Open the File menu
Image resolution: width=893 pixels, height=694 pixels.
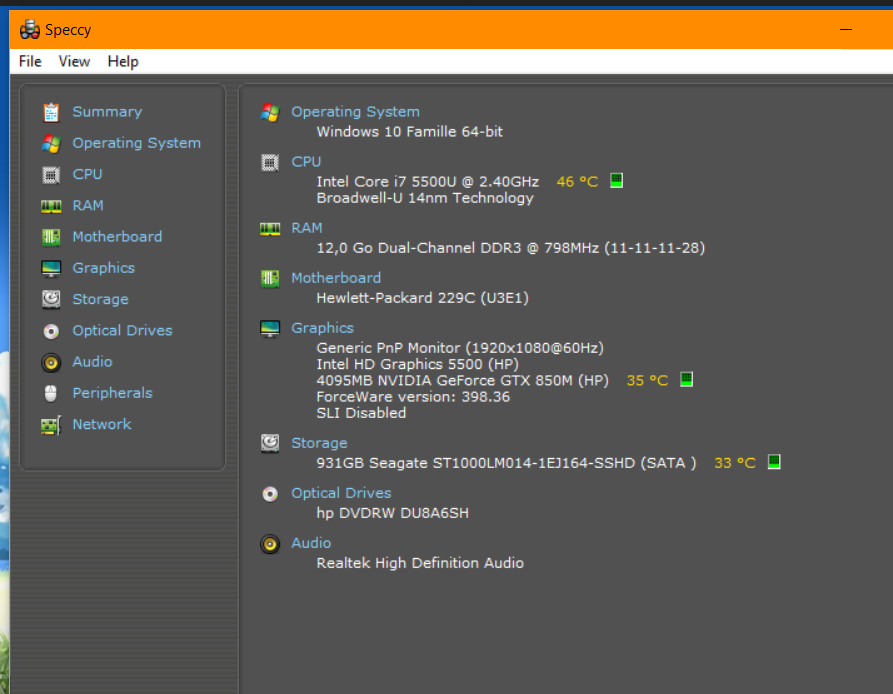pos(30,61)
